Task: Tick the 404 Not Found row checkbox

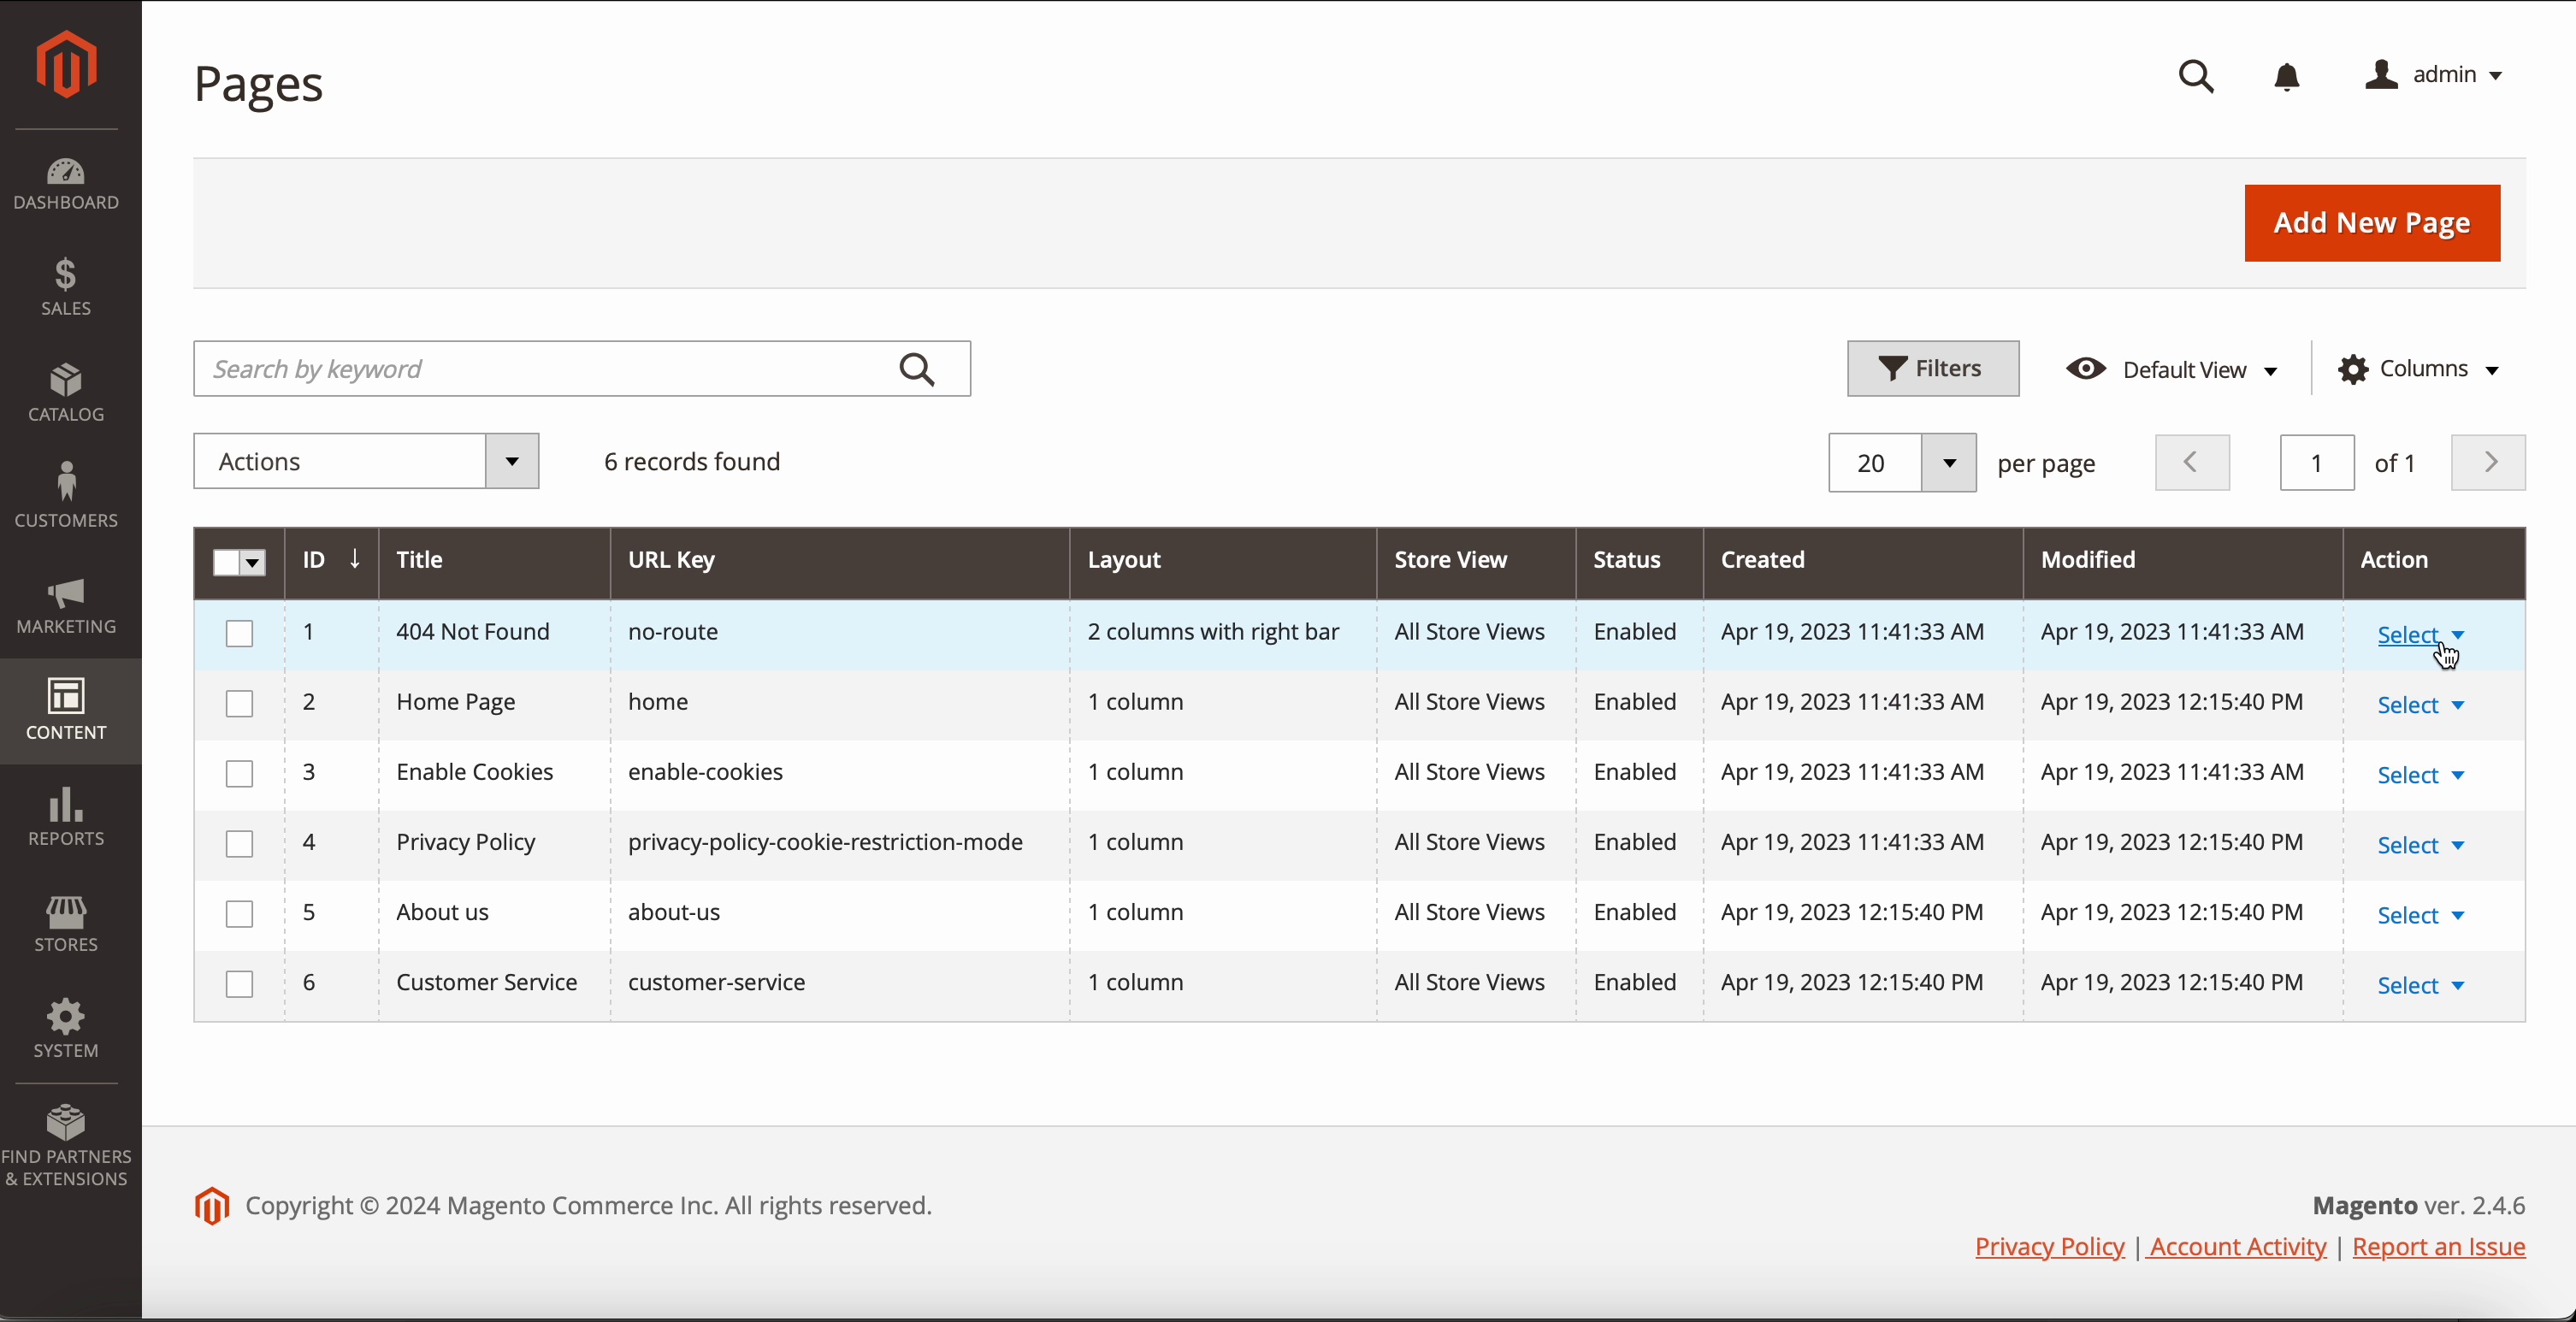Action: (239, 633)
